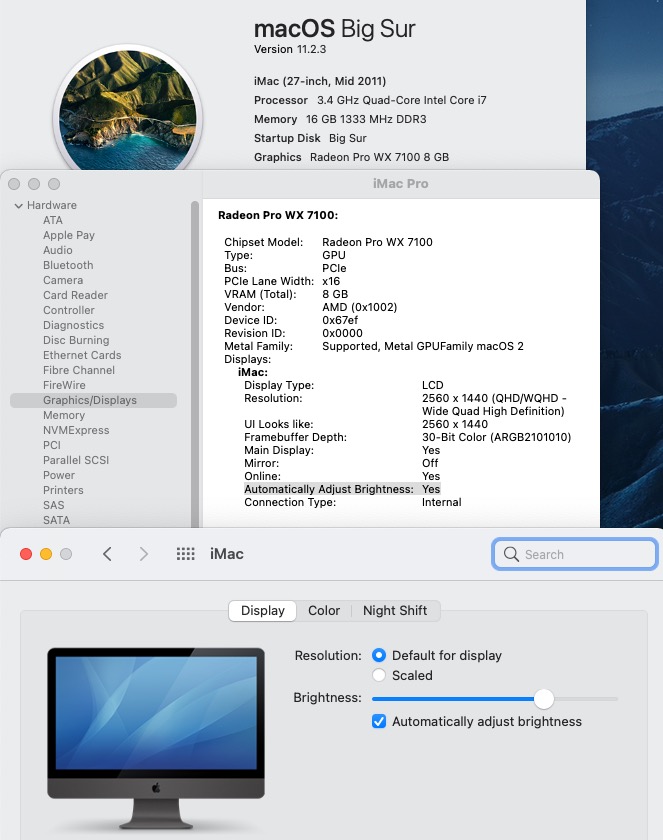Click the Startup Disk Big Sur line
The image size is (663, 840).
point(310,138)
